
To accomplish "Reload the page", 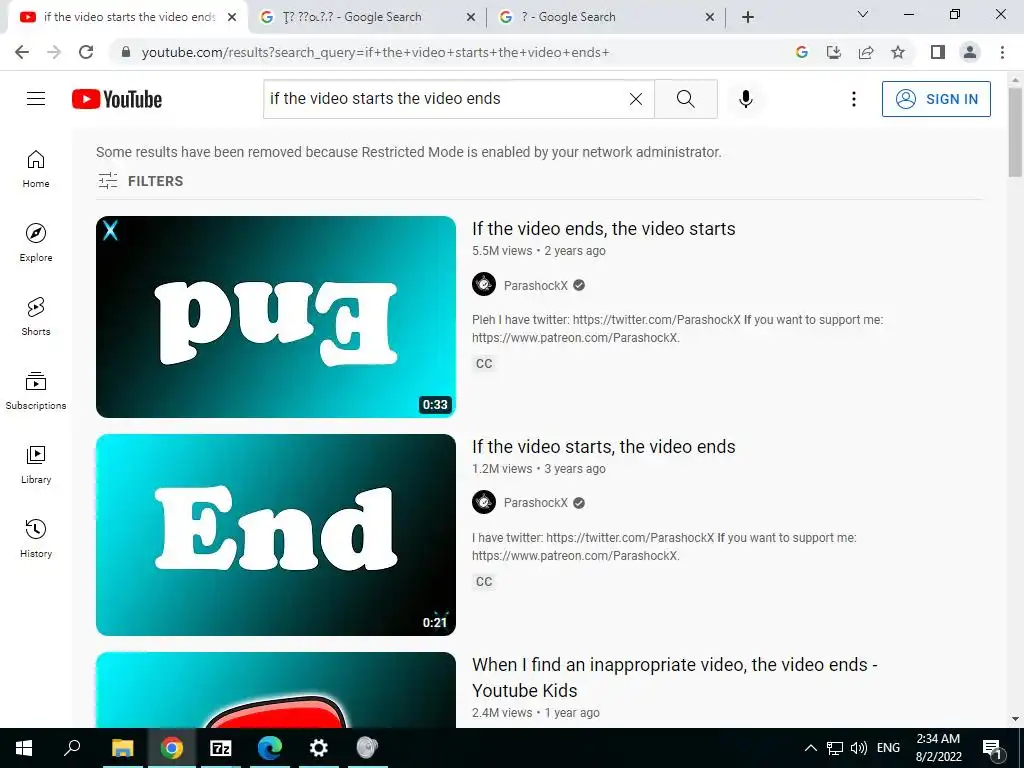I will [x=86, y=52].
